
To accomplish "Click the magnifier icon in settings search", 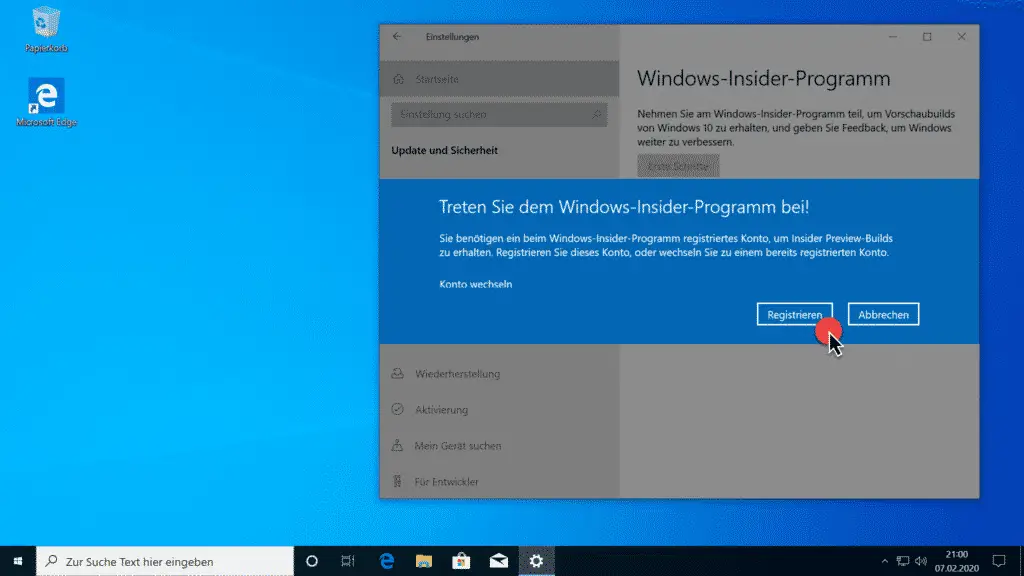I will pyautogui.click(x=596, y=114).
